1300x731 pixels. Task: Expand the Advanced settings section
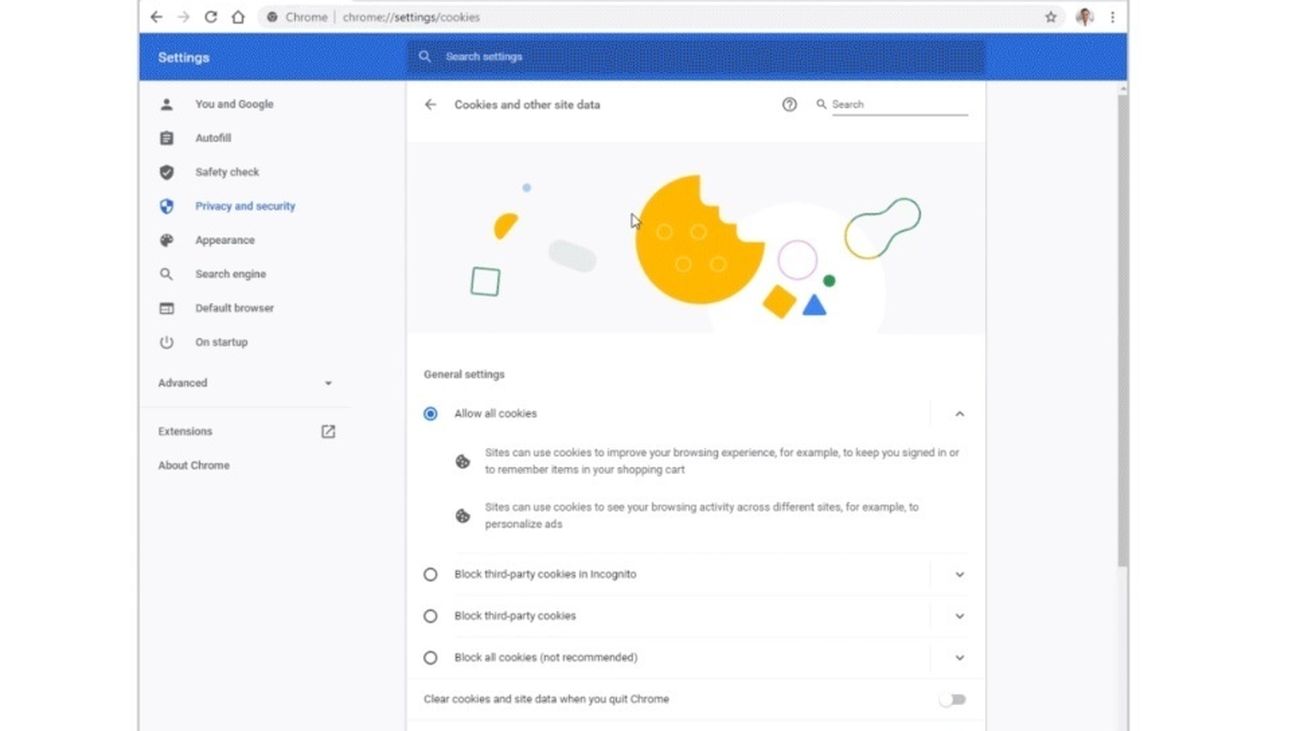click(328, 383)
